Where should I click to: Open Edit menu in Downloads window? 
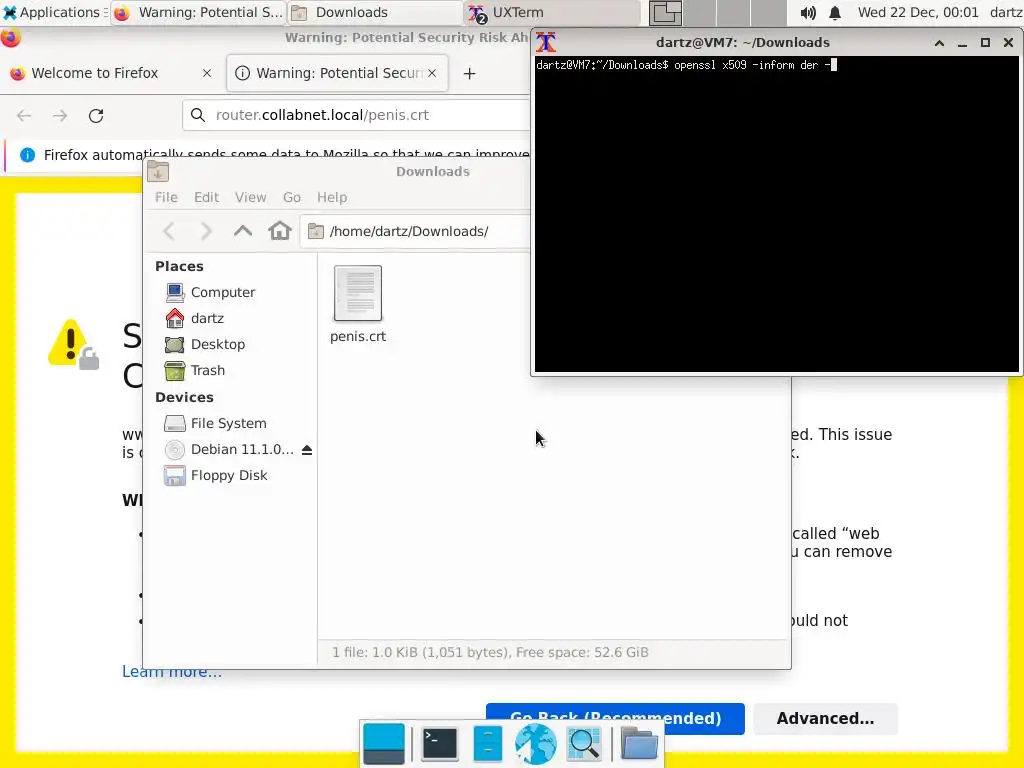click(x=206, y=197)
